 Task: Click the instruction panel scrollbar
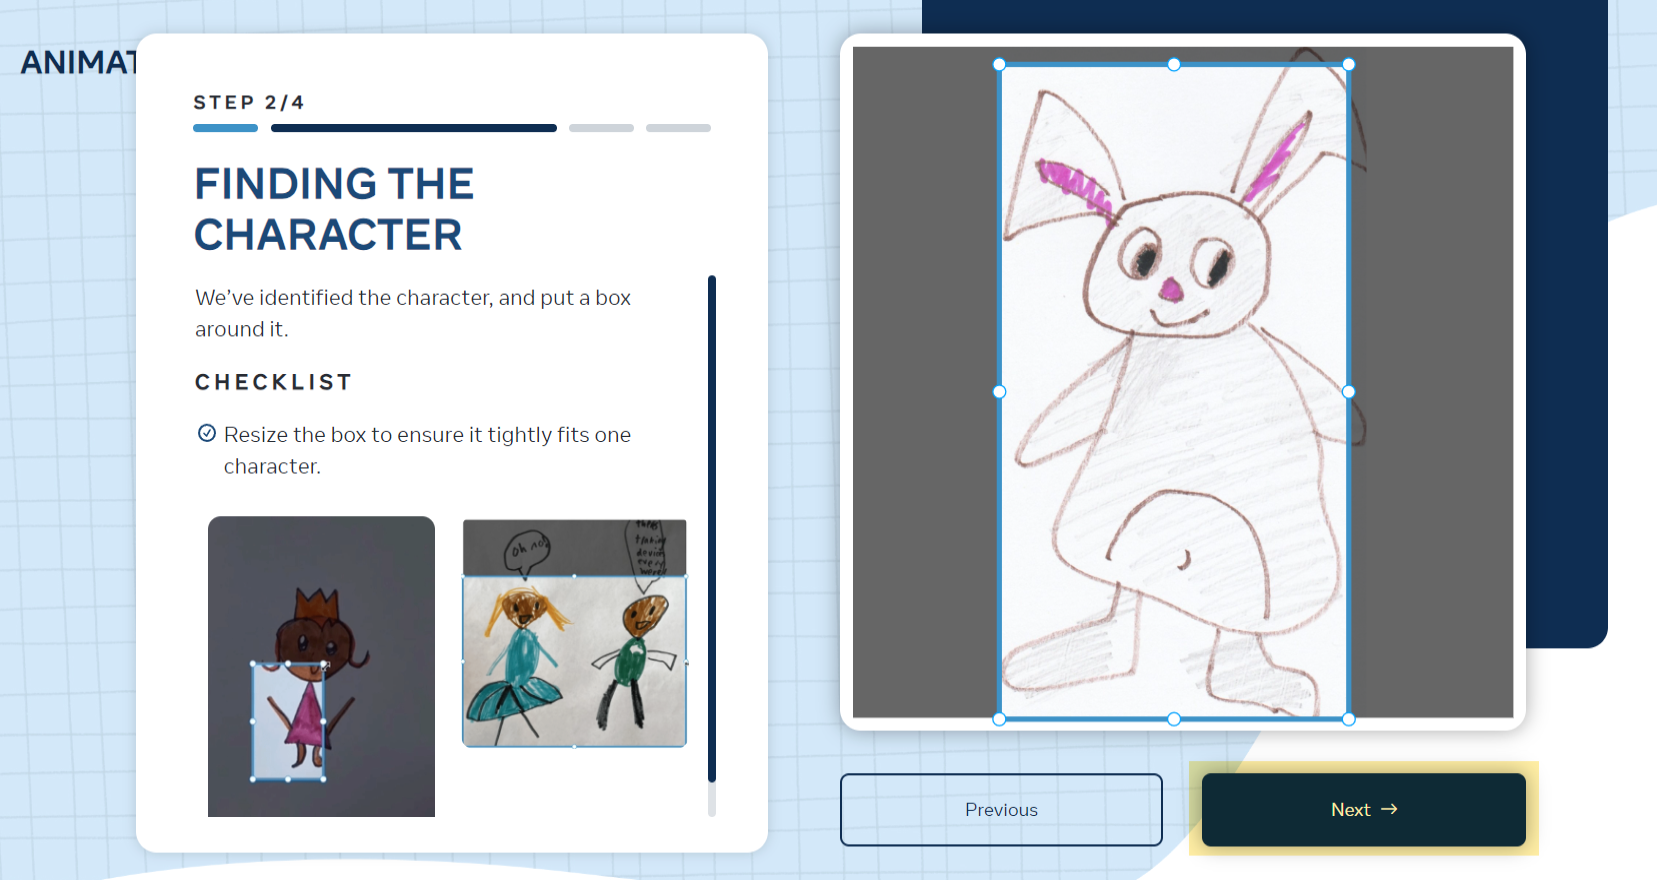[712, 528]
